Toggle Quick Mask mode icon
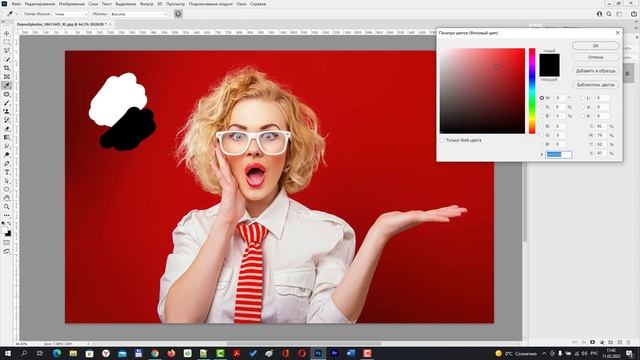Viewport: 640px width, 360px height. (x=7, y=242)
